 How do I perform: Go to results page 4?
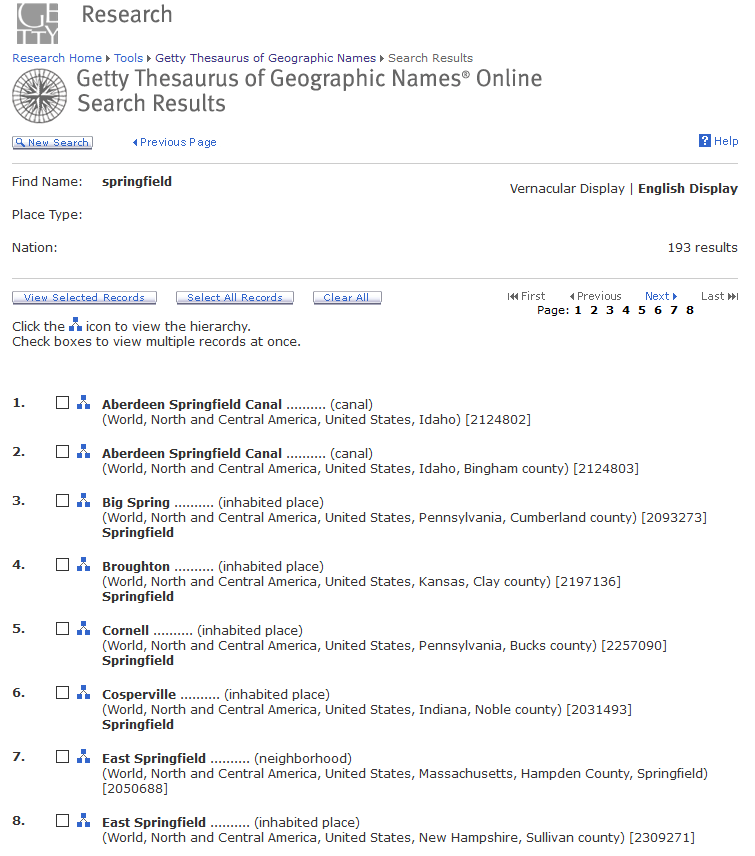(626, 310)
